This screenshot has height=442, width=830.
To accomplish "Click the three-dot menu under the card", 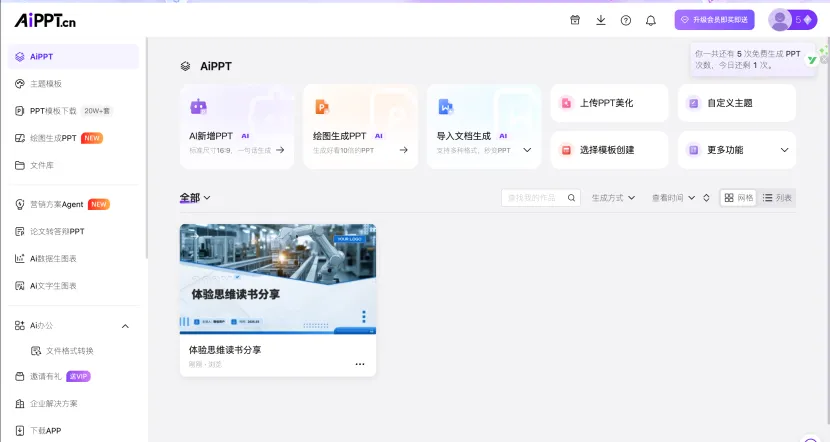I will click(x=360, y=364).
